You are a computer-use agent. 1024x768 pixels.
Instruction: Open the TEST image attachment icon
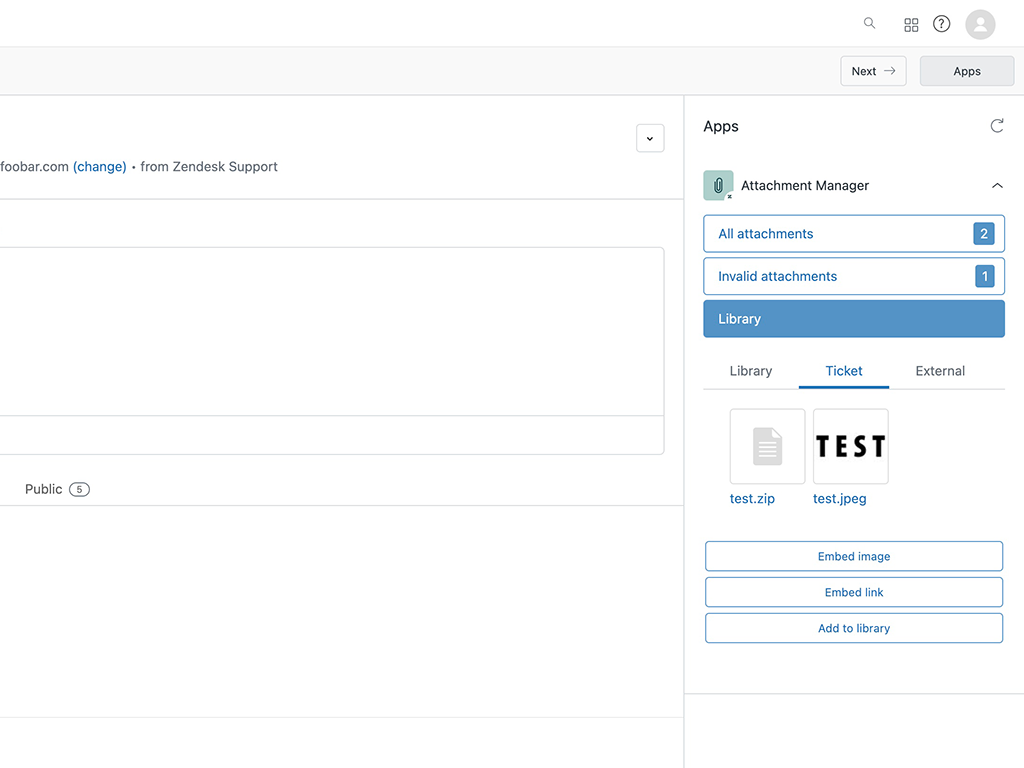(850, 446)
